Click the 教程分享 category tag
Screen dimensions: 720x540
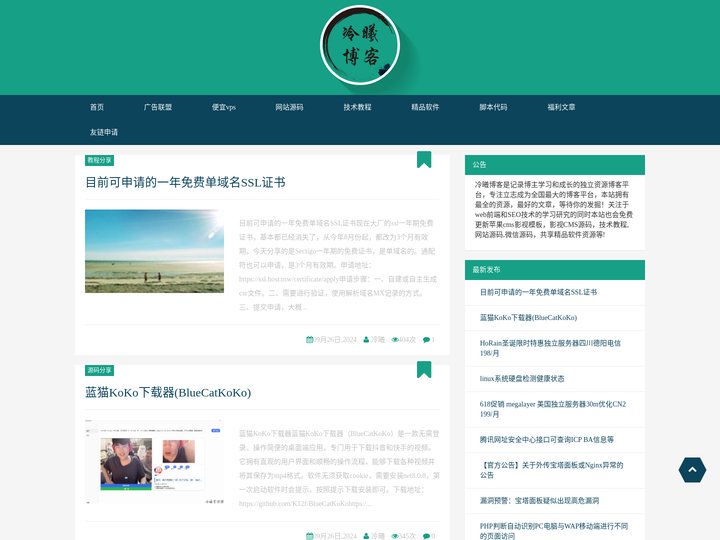pos(99,160)
